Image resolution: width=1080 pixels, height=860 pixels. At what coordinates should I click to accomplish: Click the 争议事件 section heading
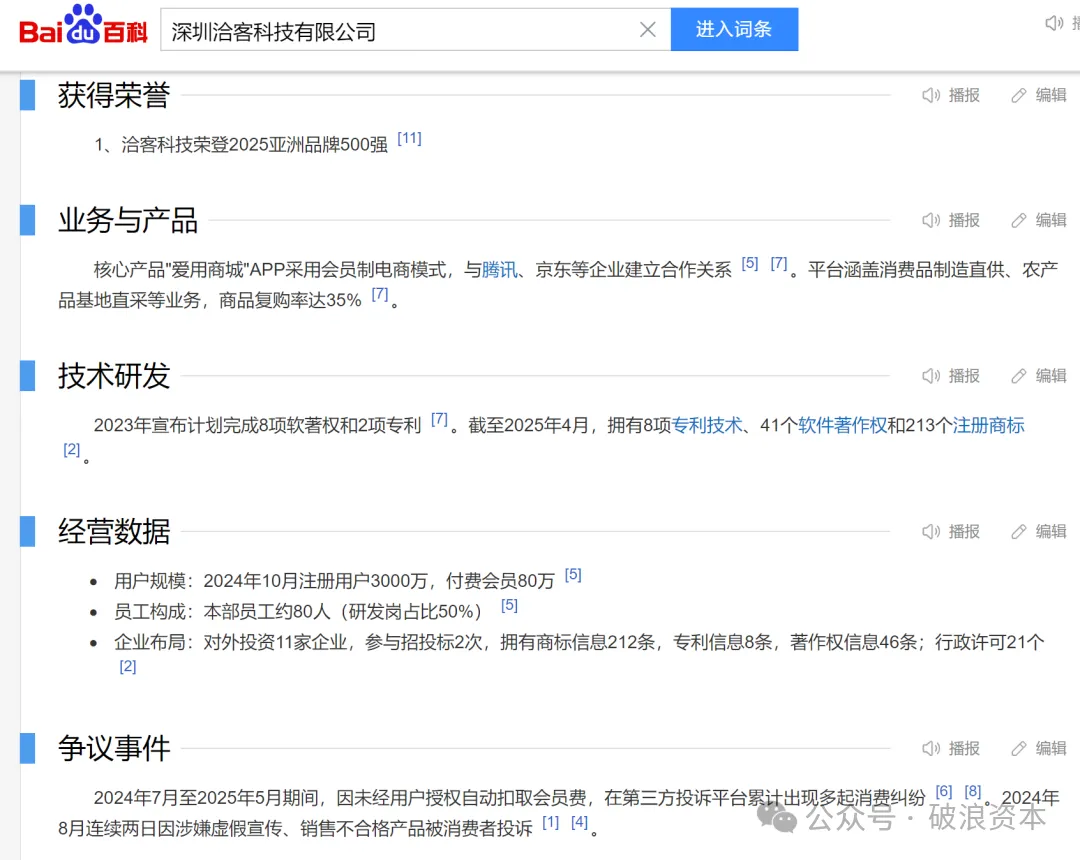pyautogui.click(x=114, y=748)
